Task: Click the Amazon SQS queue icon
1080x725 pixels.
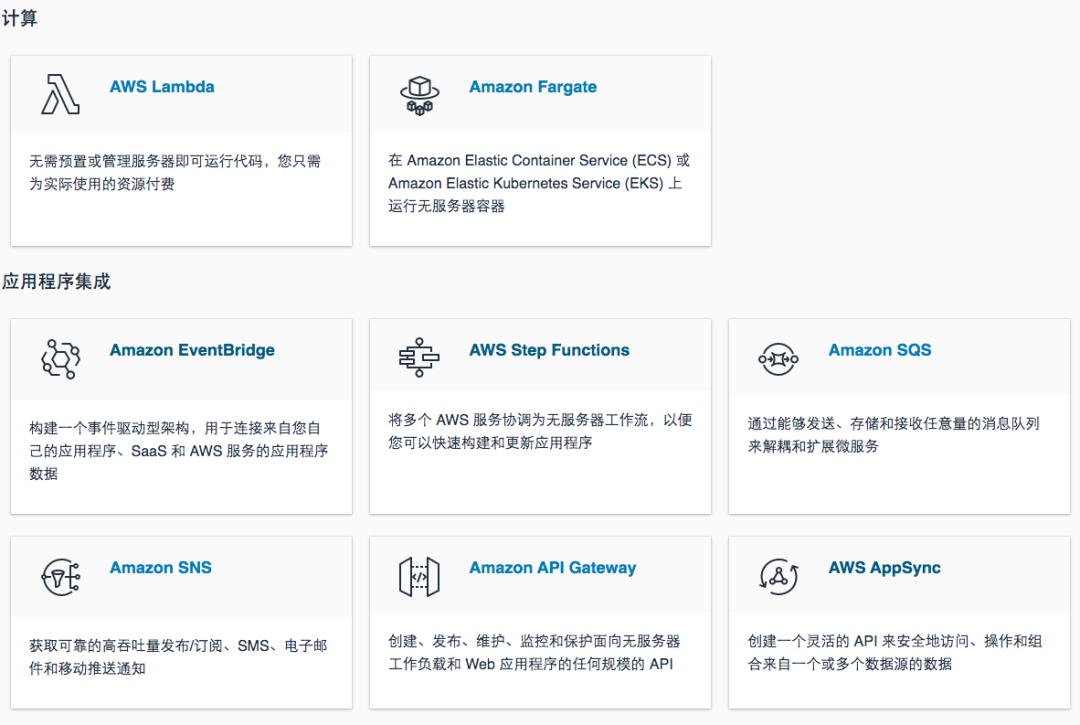Action: [778, 359]
